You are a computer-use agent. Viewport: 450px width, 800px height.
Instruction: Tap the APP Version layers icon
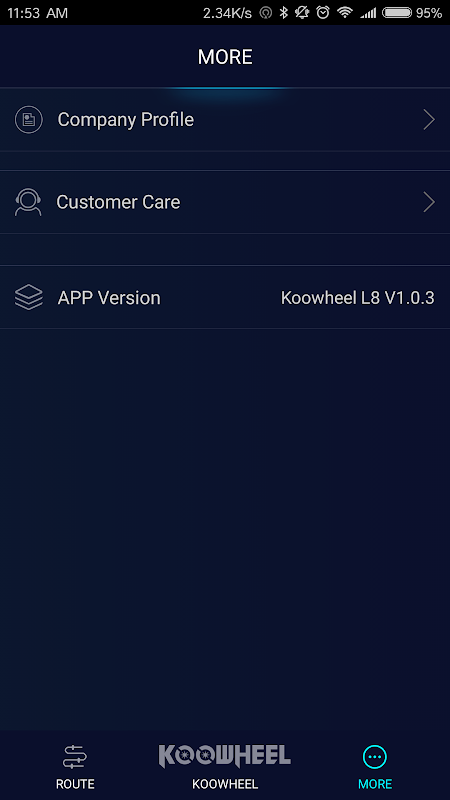pyautogui.click(x=29, y=297)
